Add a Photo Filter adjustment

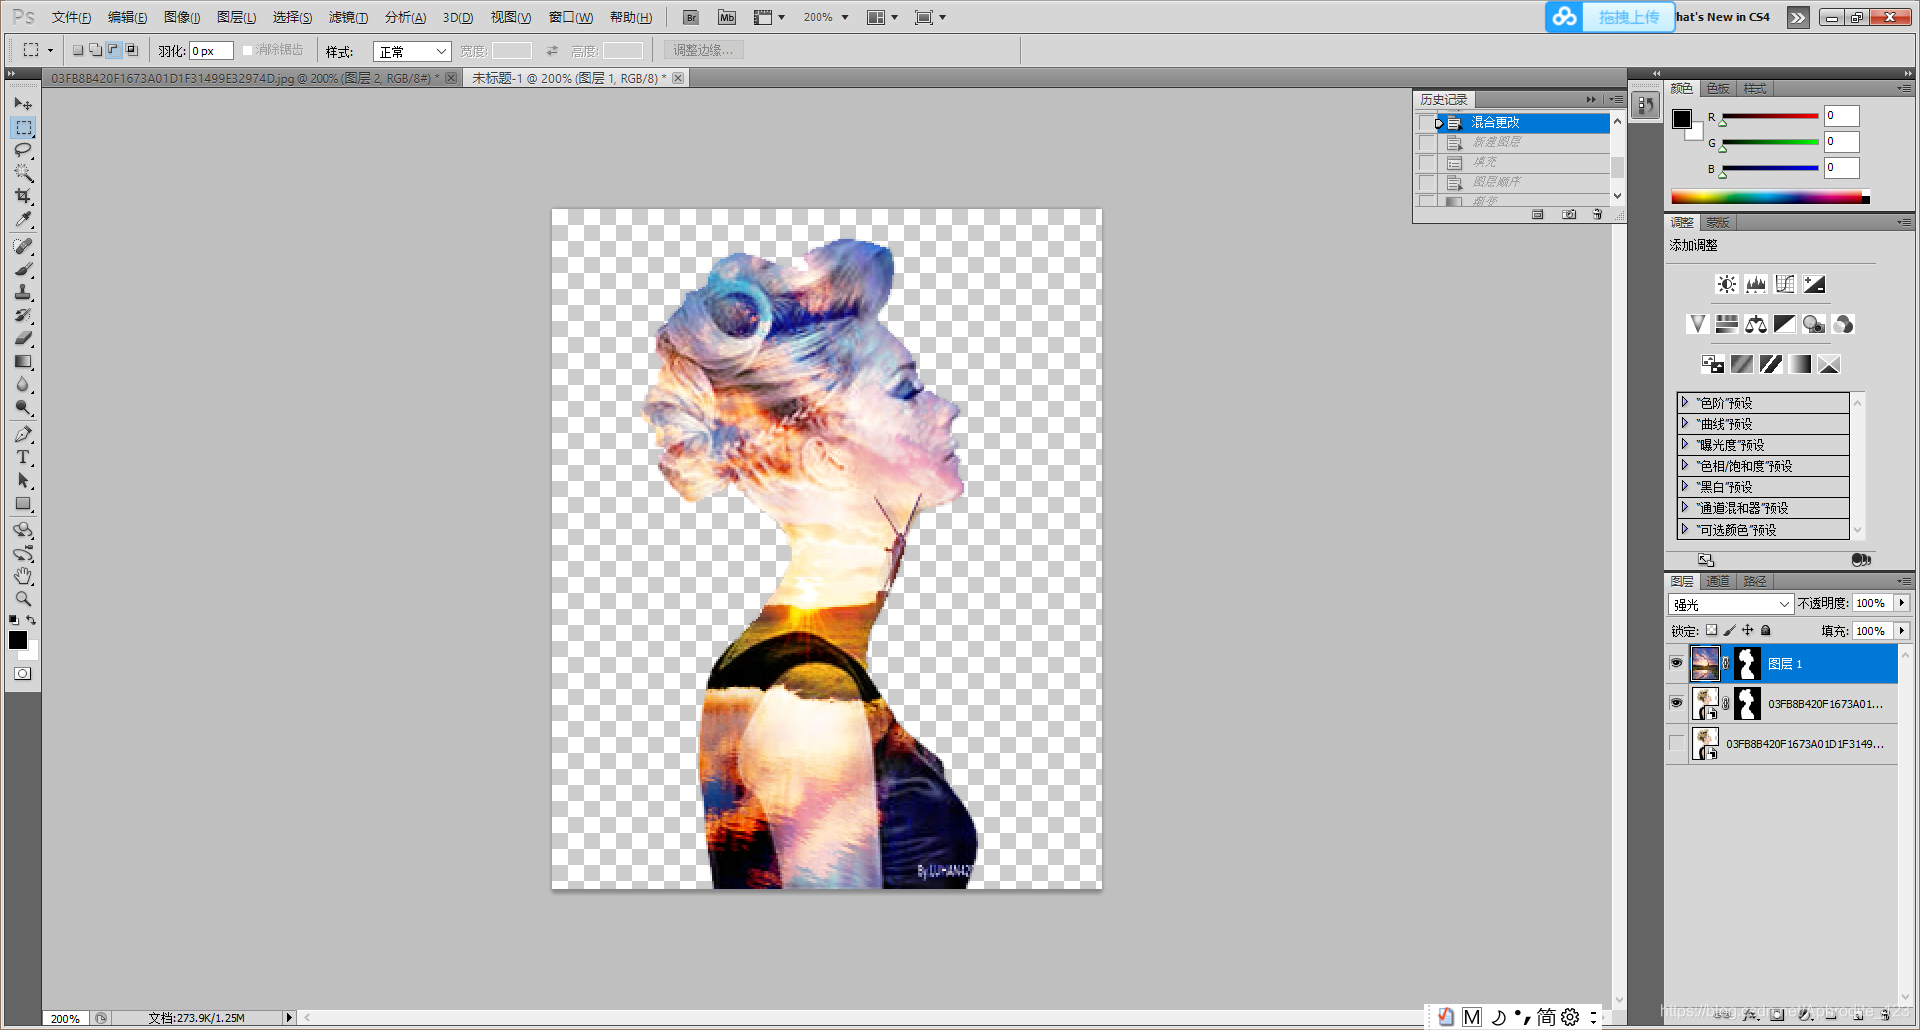coord(1814,324)
